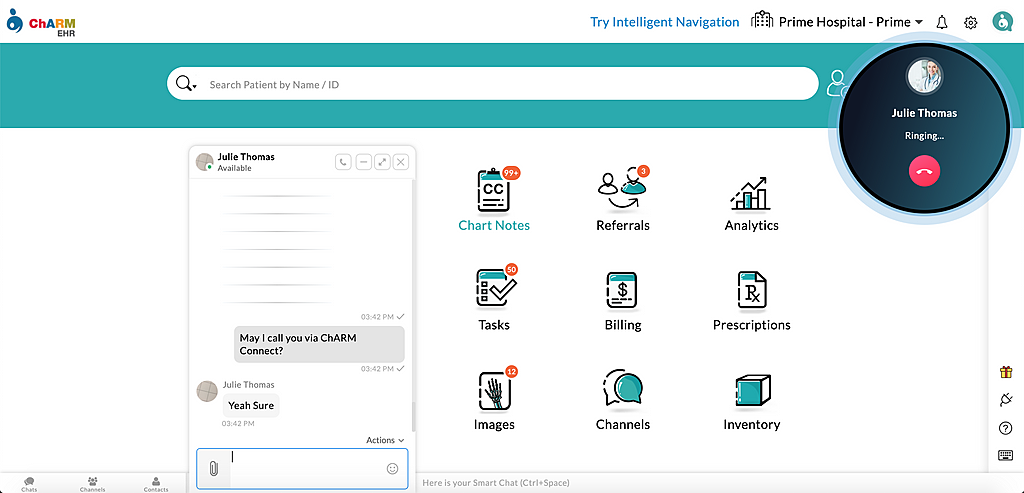Click the Try Intelligent Navigation link
Image resolution: width=1024 pixels, height=493 pixels.
664,22
